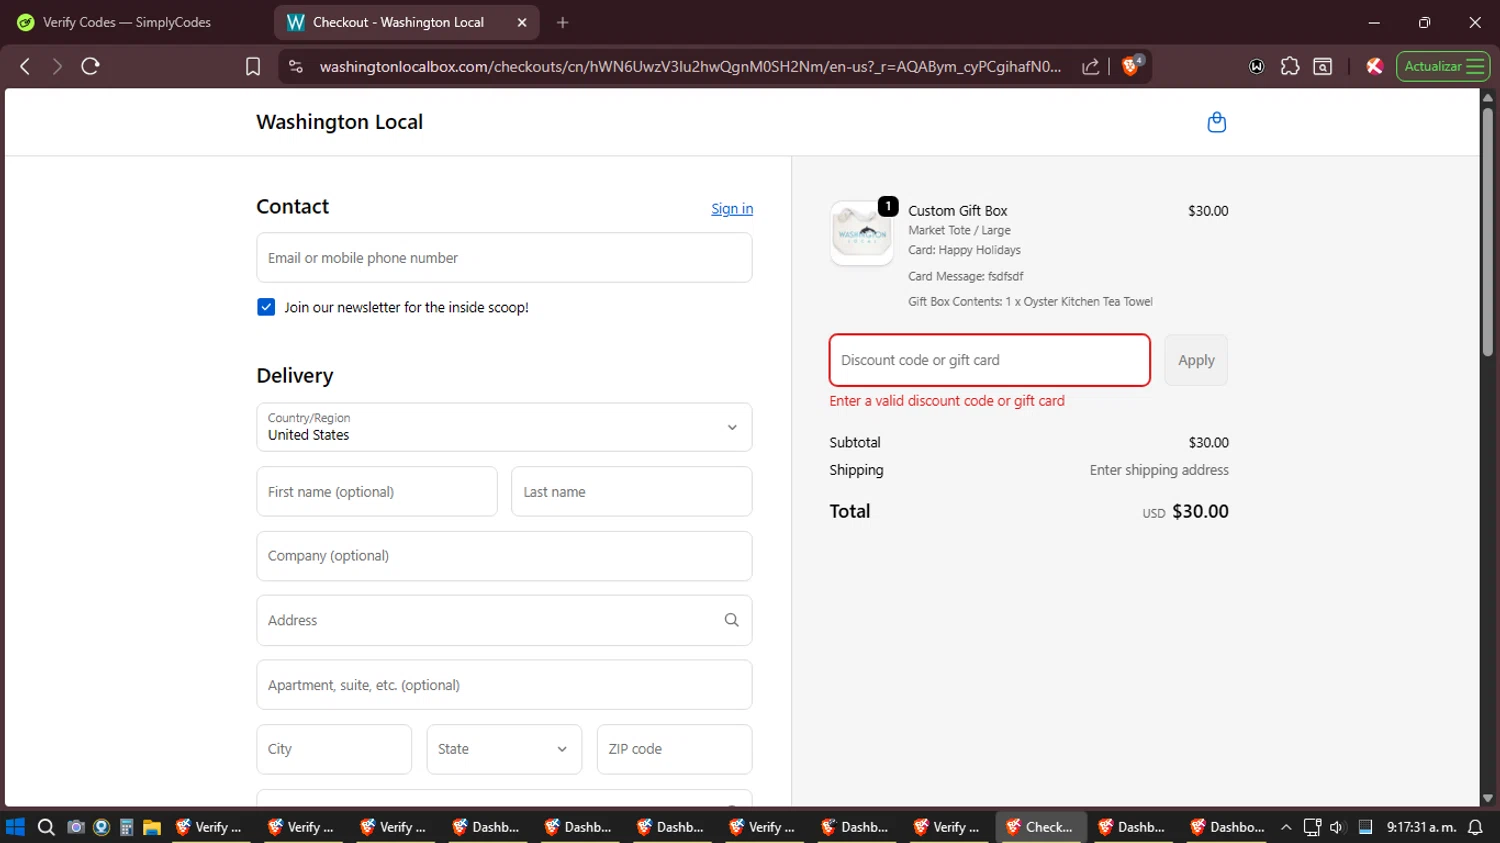Open the Country/Region dropdown
This screenshot has height=843, width=1500.
[x=504, y=427]
